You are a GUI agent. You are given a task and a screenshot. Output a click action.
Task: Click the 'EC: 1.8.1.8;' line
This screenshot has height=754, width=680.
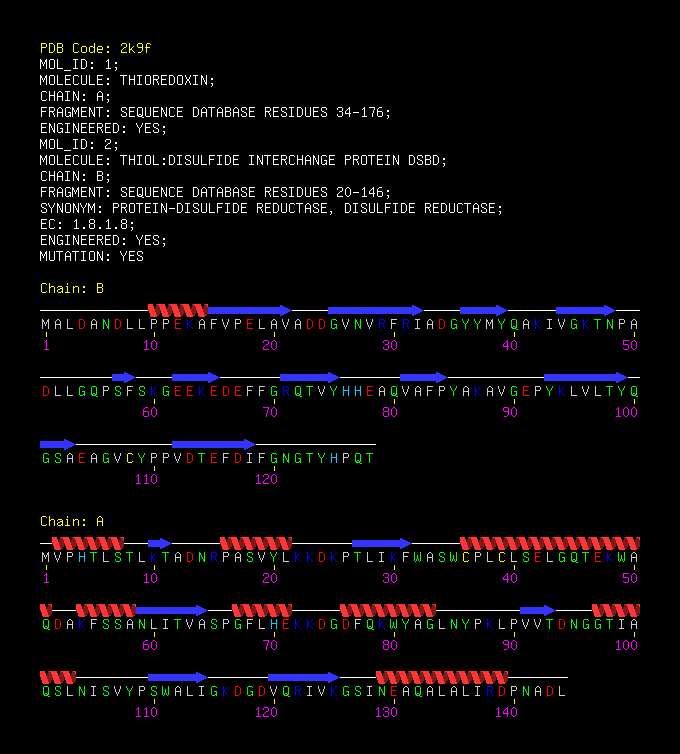(88, 225)
